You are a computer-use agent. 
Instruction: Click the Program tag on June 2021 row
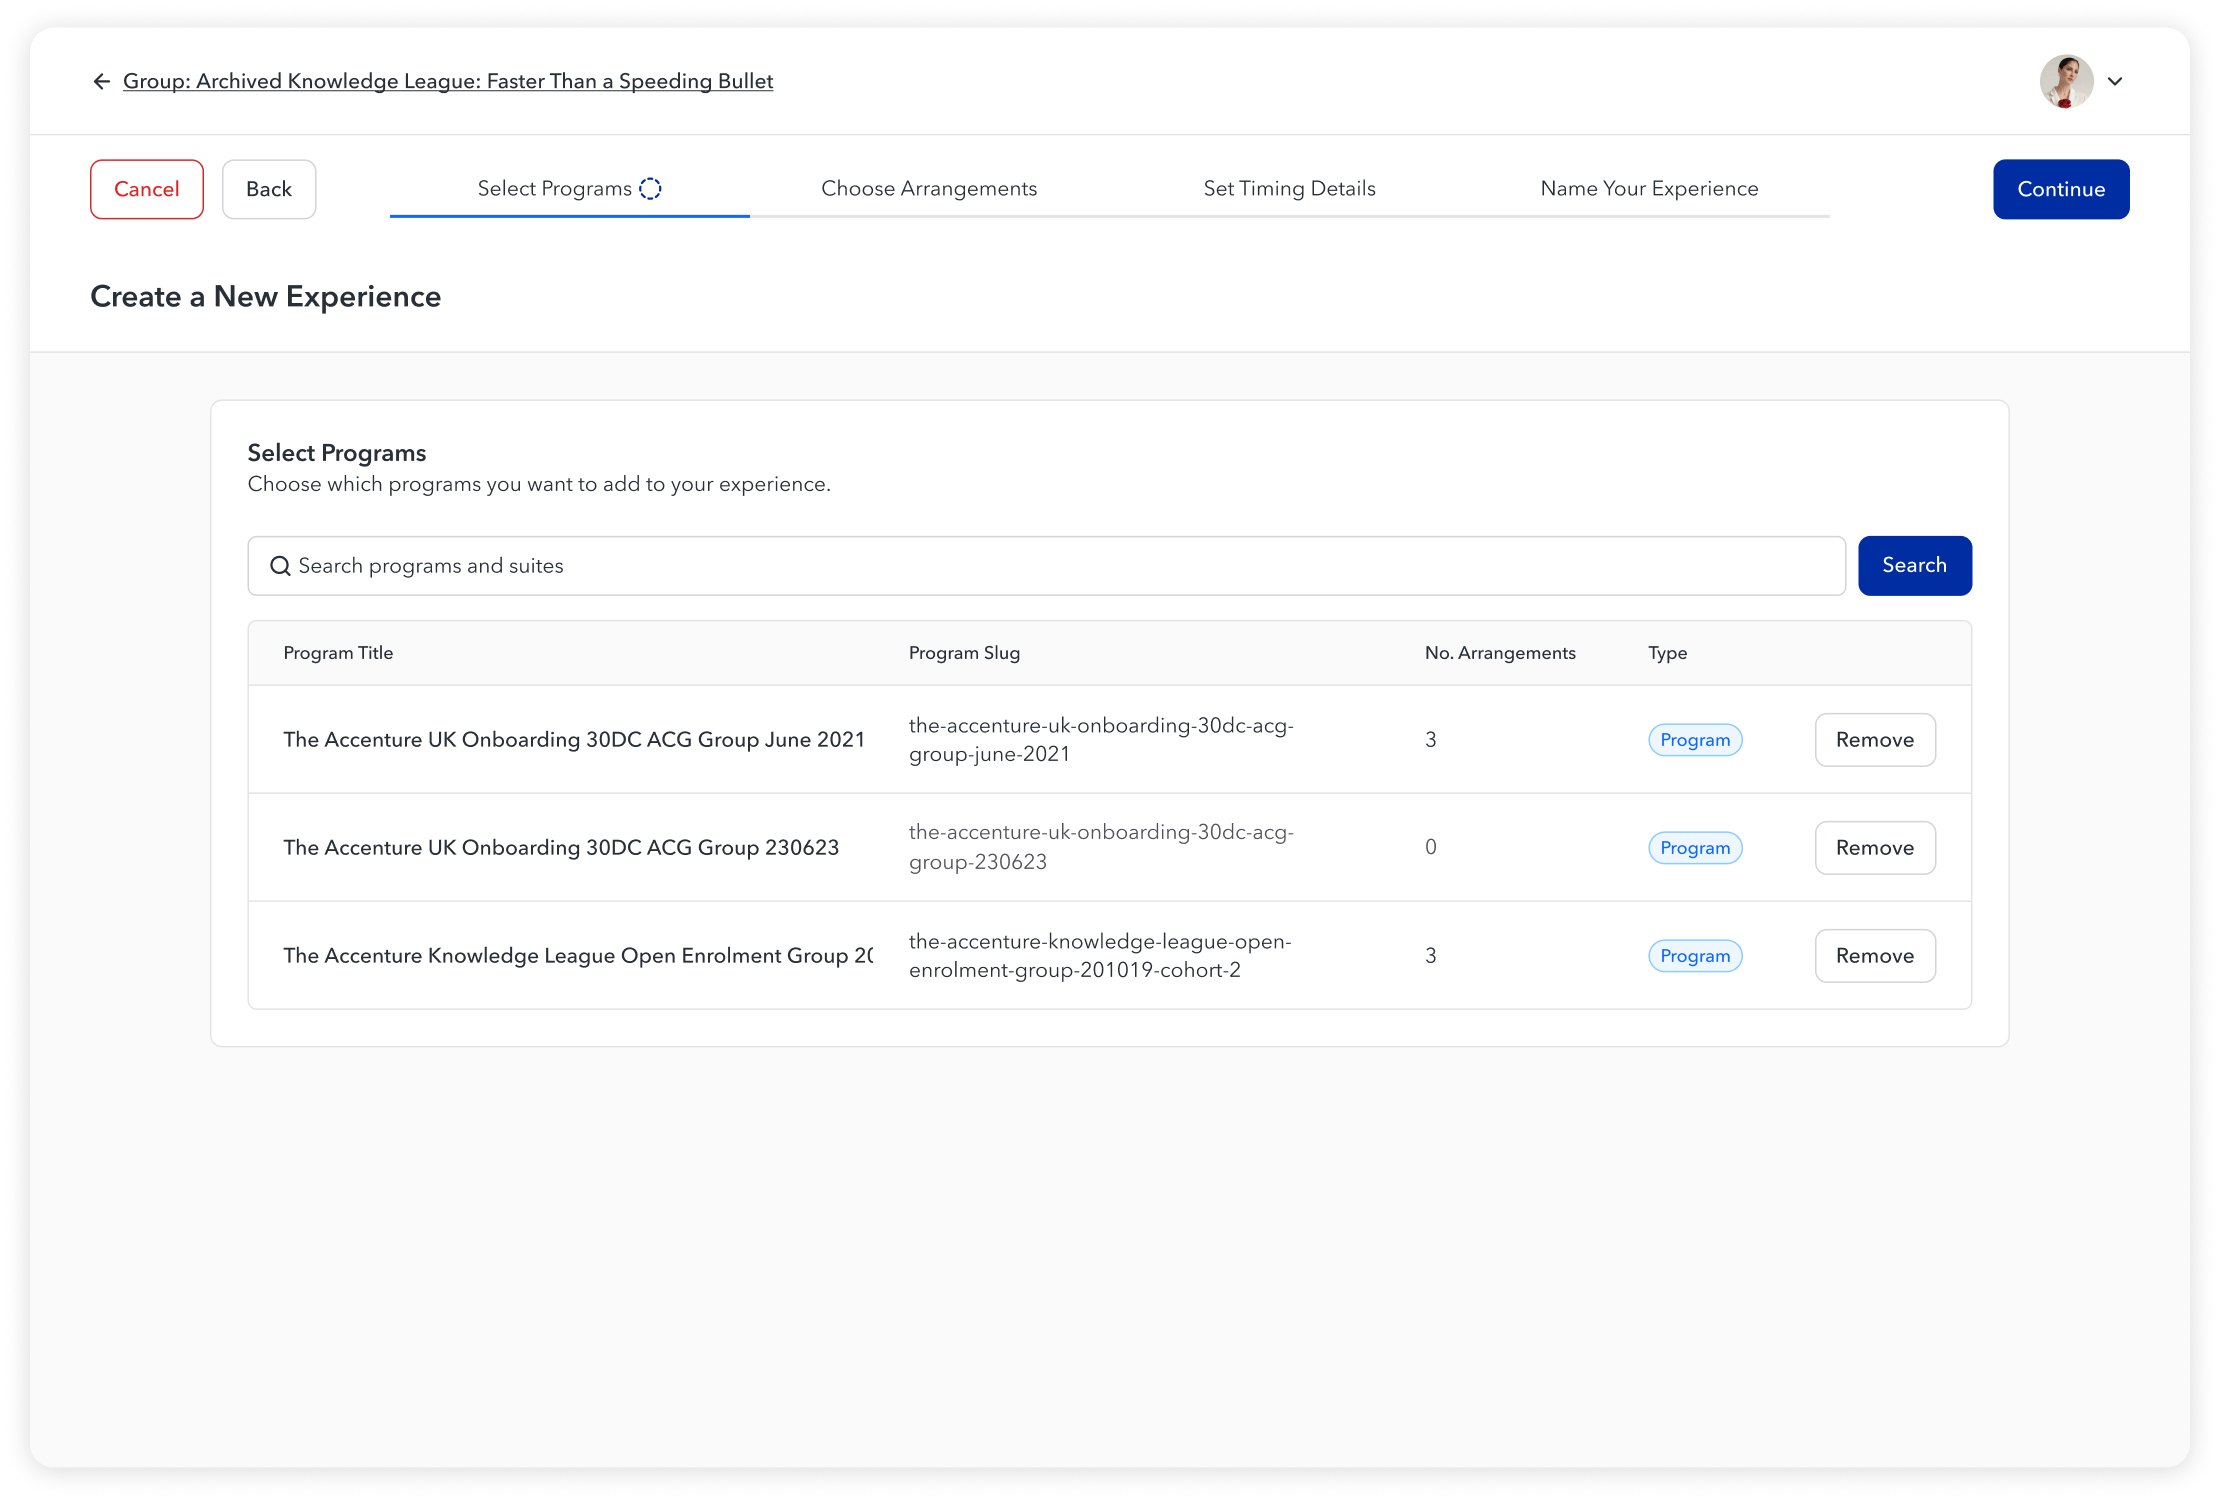[1694, 740]
